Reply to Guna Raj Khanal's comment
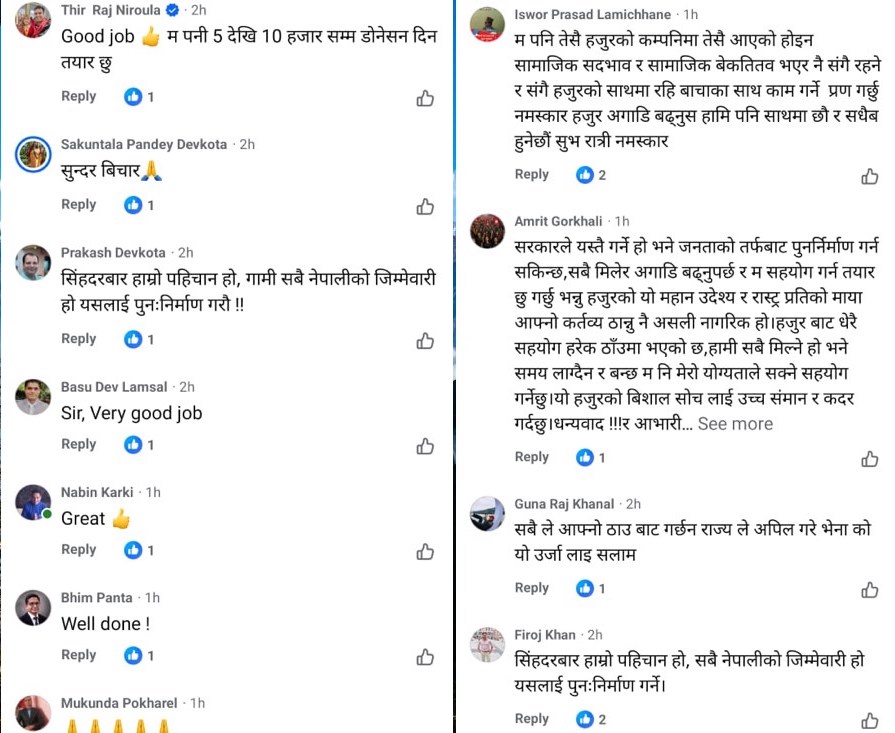Screen dimensions: 895x733 532,588
